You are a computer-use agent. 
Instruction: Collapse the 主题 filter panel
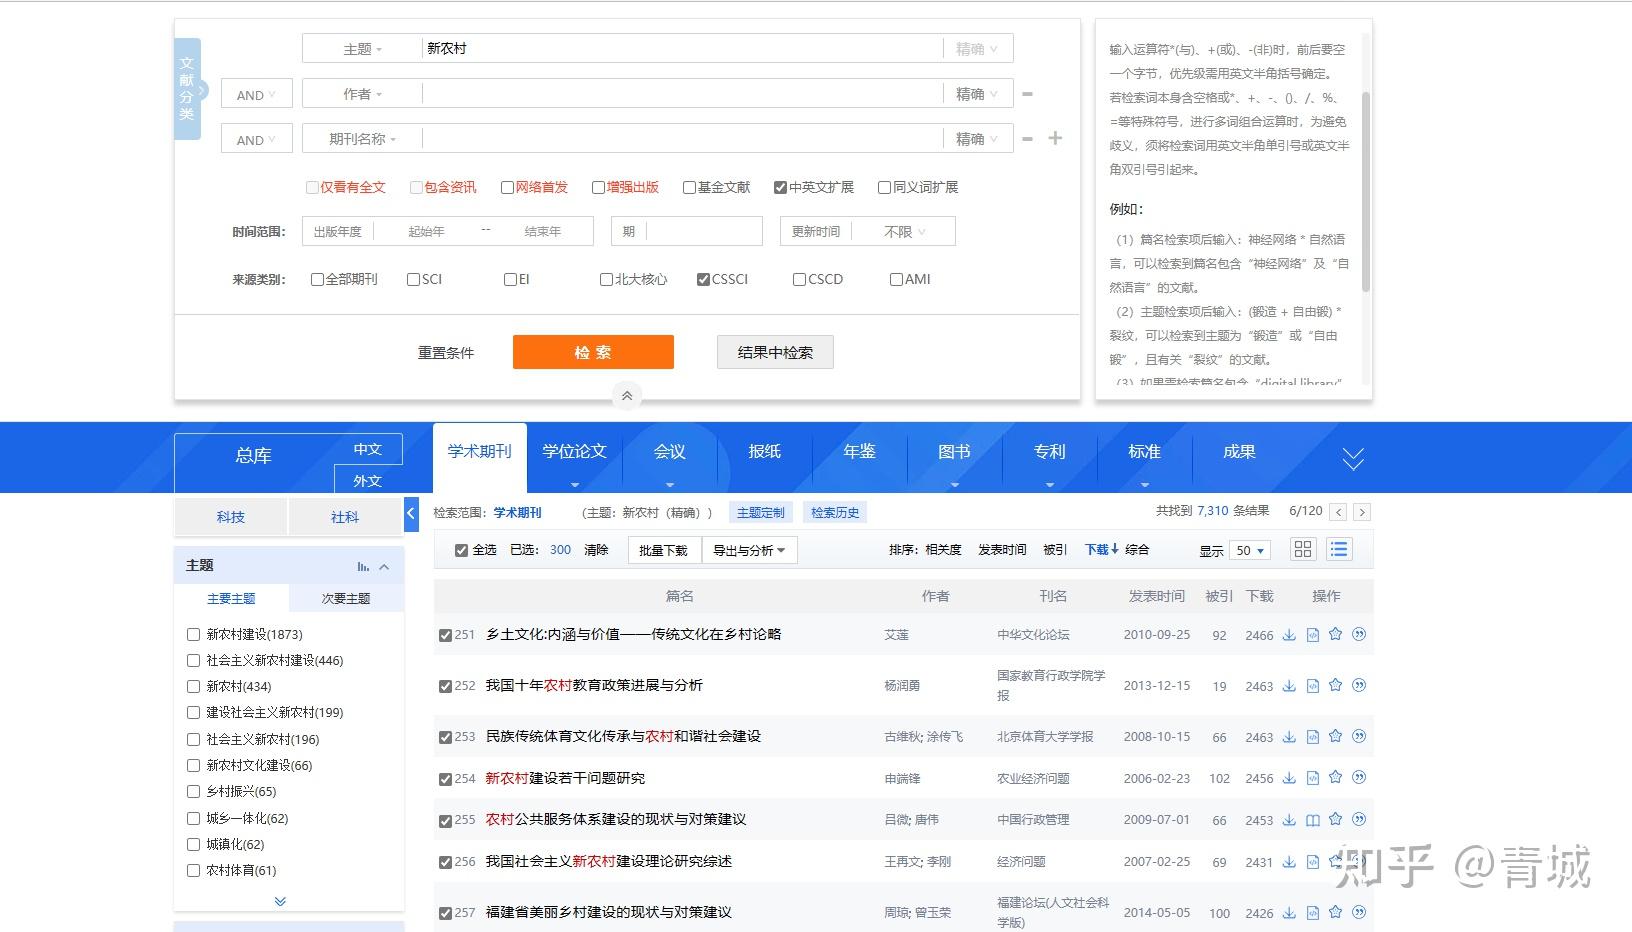tap(384, 566)
